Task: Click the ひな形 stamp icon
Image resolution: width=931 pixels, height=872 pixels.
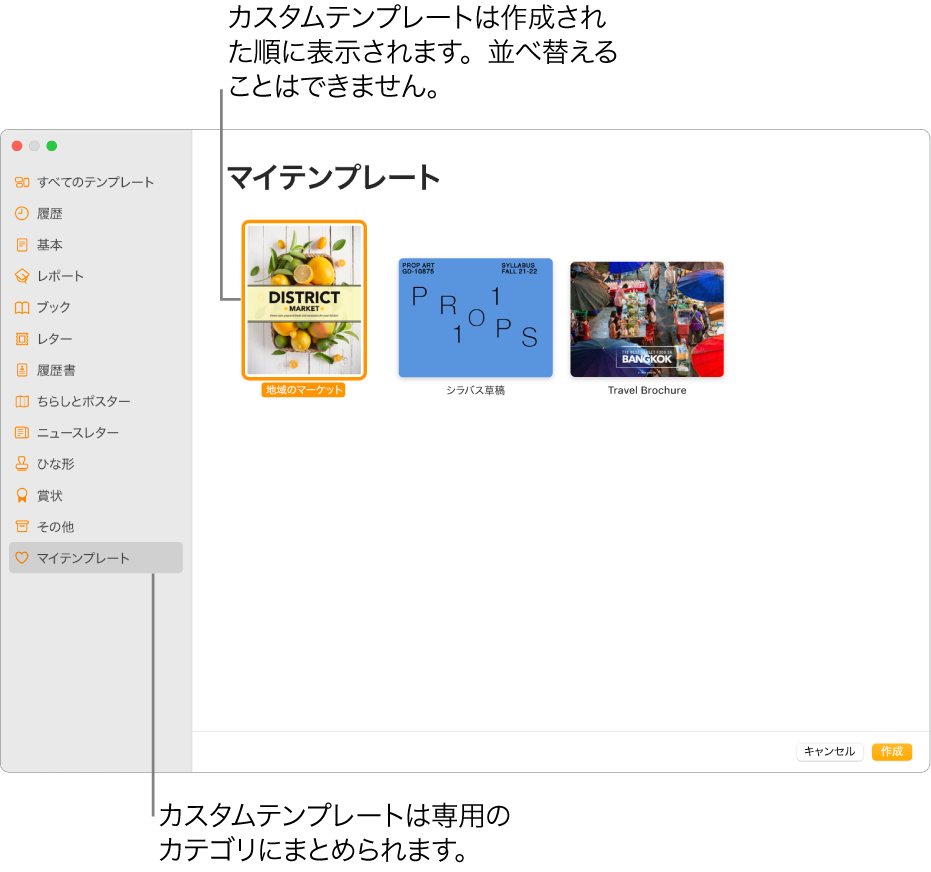Action: pyautogui.click(x=22, y=464)
